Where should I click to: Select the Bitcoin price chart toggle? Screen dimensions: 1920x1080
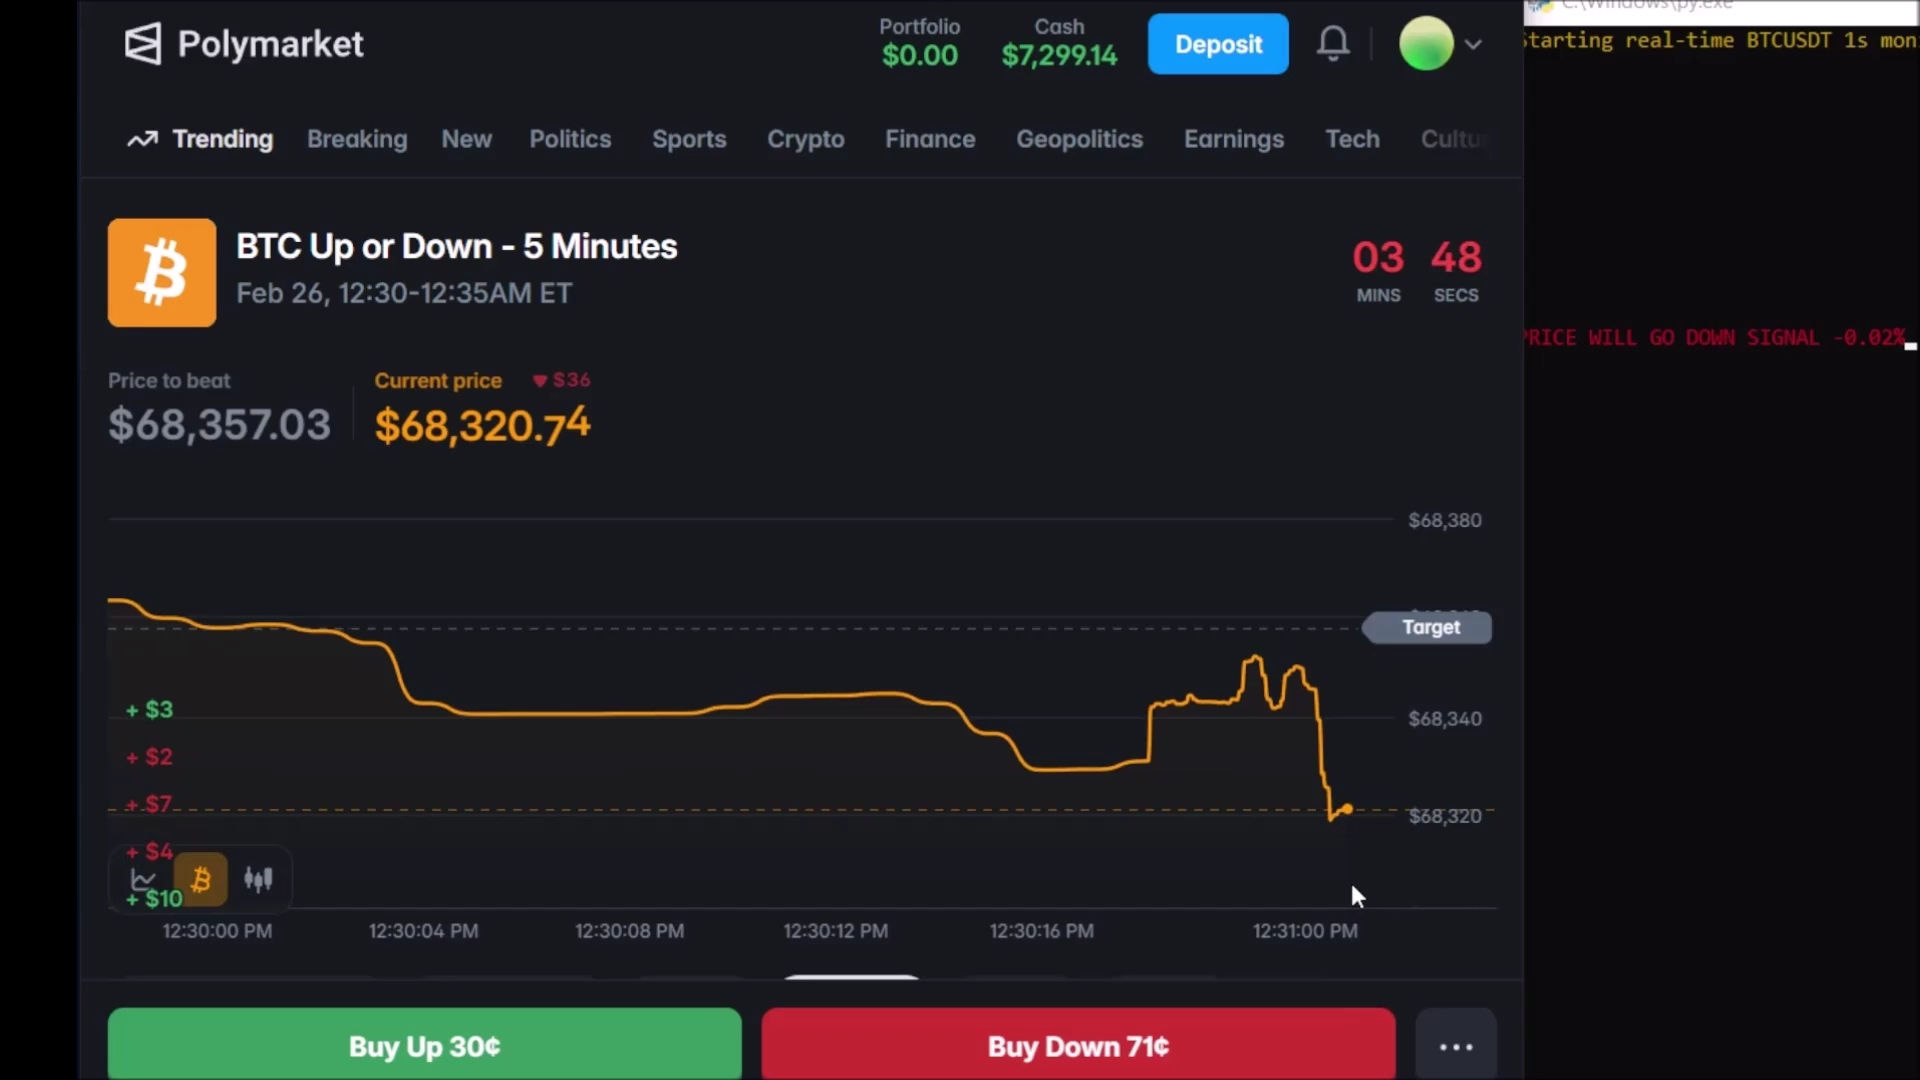[200, 880]
